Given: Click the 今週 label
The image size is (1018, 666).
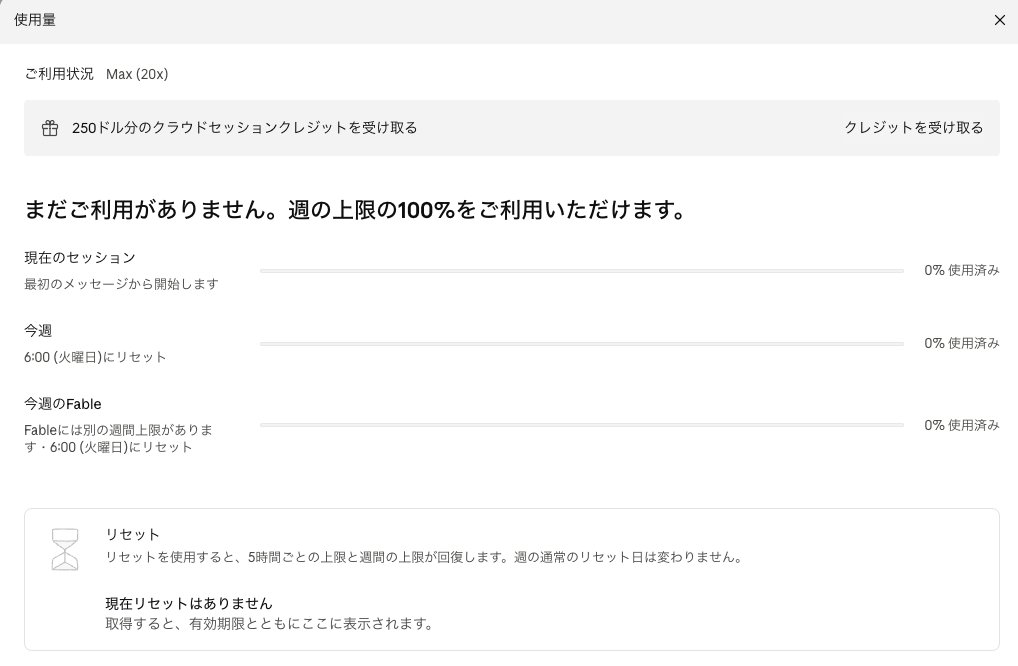Looking at the screenshot, I should point(38,330).
